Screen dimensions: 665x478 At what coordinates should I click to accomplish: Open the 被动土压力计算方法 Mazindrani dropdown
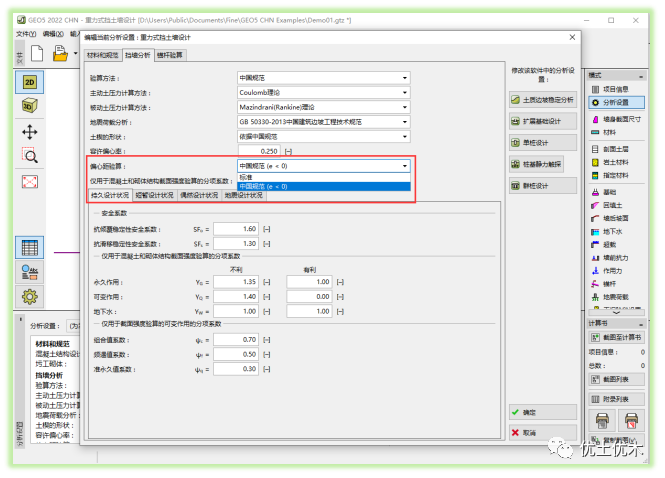[x=324, y=107]
